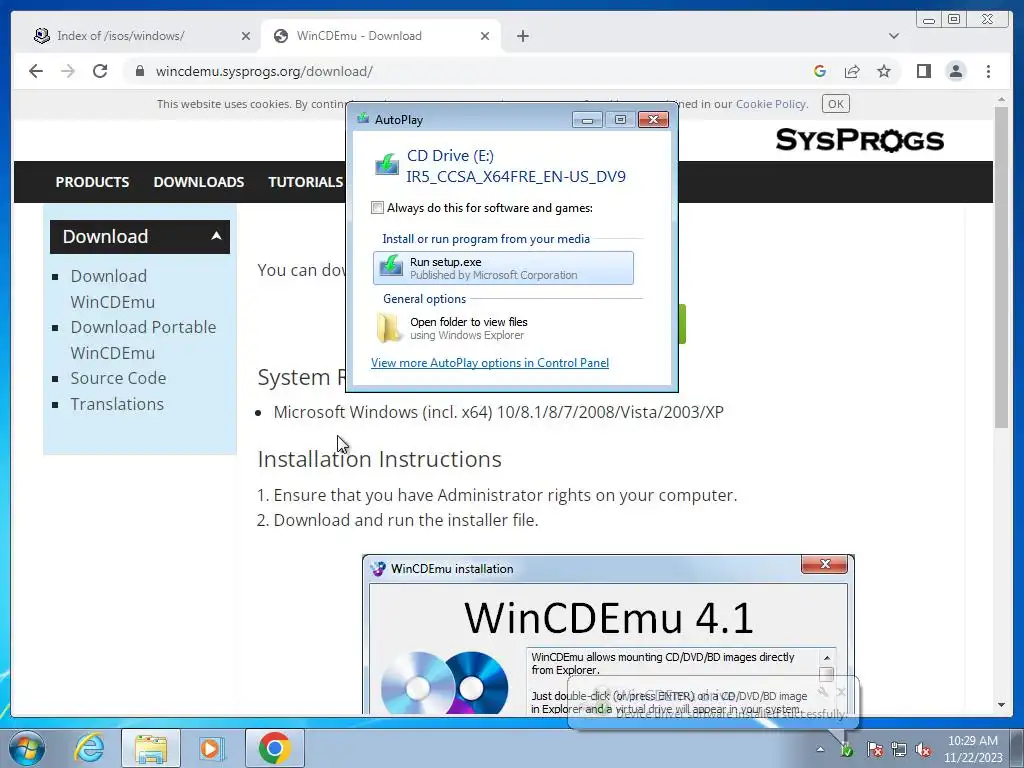1024x768 pixels.
Task: Click the share page icon
Action: (852, 71)
